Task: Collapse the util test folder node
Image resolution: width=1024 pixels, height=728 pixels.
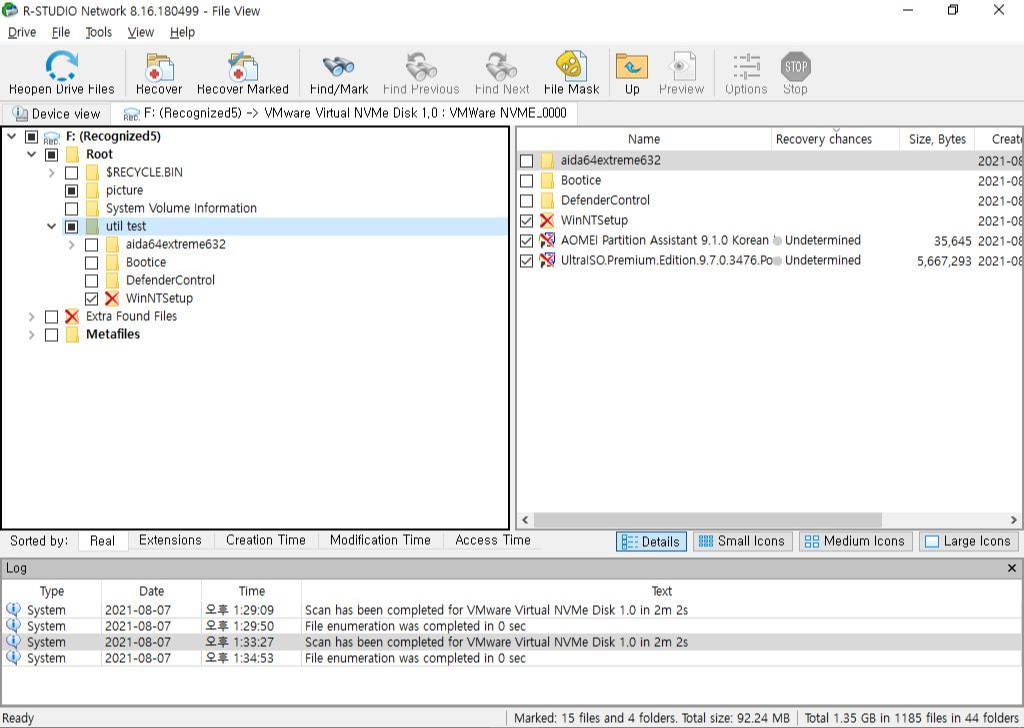Action: pyautogui.click(x=52, y=227)
